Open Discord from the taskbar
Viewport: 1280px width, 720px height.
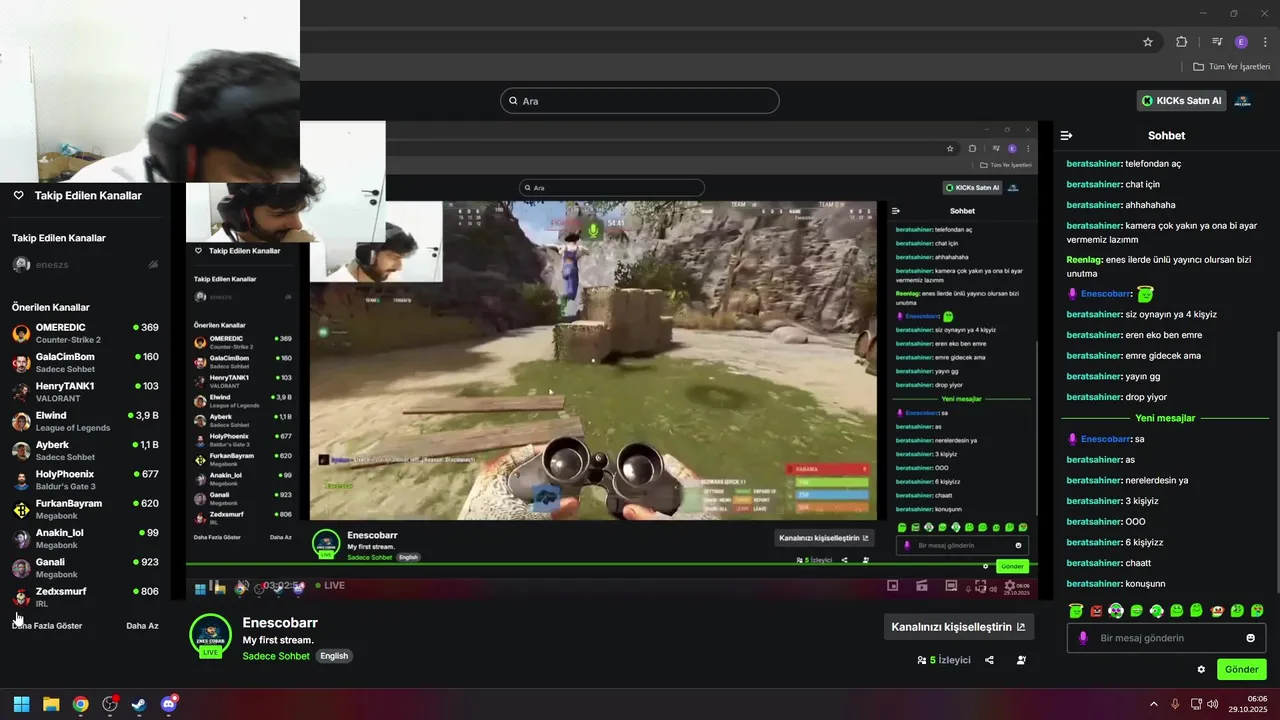(169, 704)
